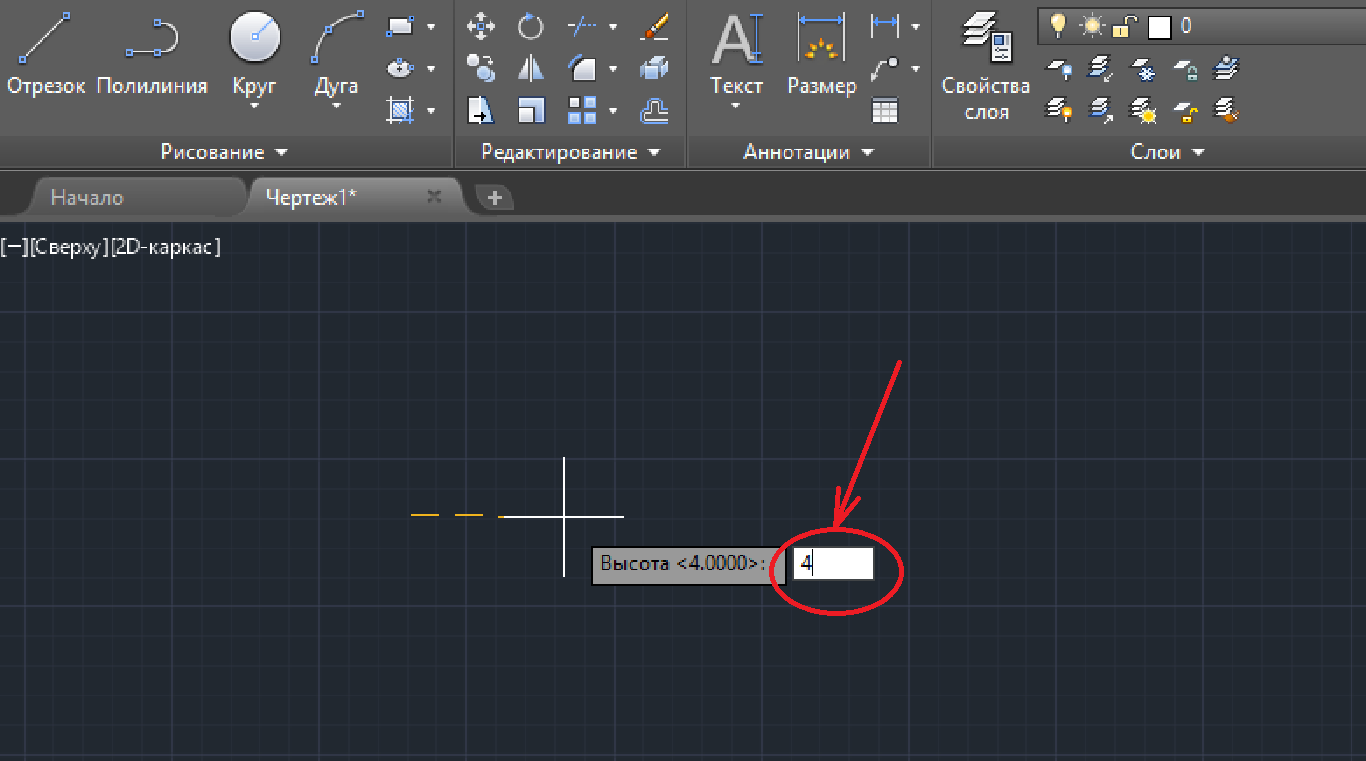Insert a Table from Annotations panel

[x=885, y=109]
